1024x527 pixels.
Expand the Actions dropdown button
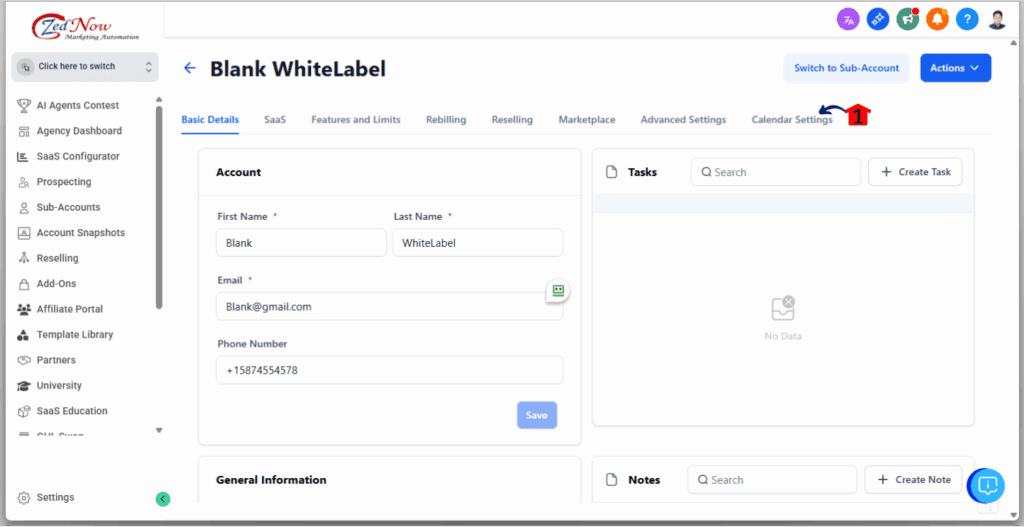pos(955,68)
